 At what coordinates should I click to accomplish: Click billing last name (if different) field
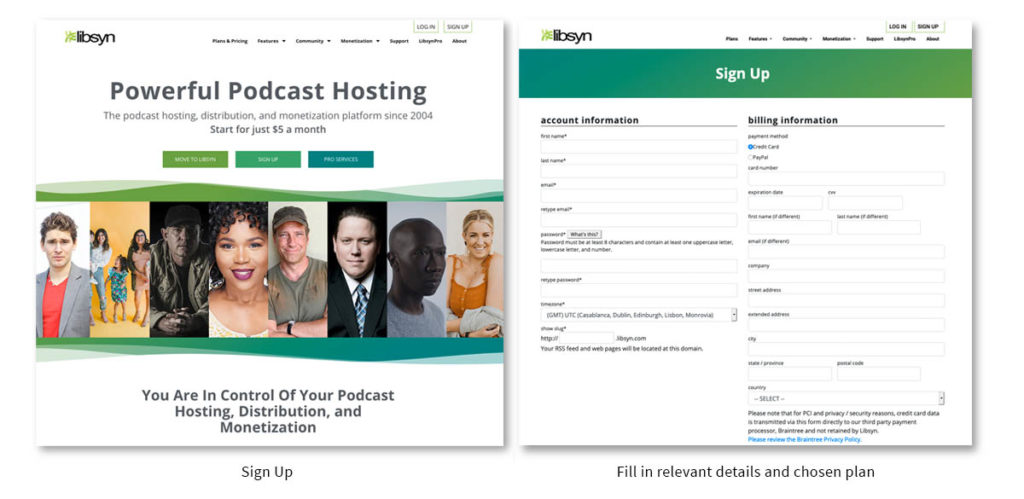(879, 227)
